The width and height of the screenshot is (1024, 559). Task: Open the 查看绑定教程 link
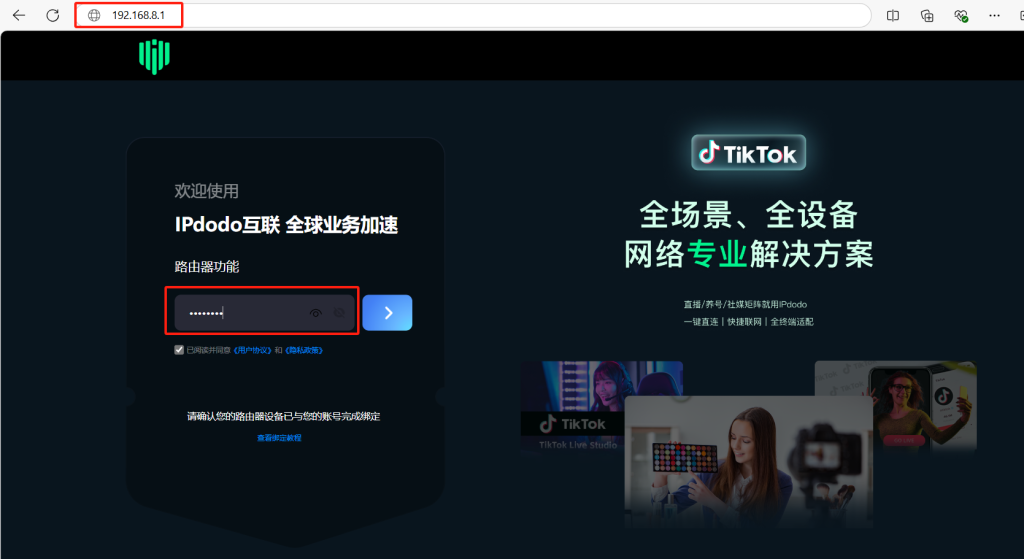coord(280,438)
